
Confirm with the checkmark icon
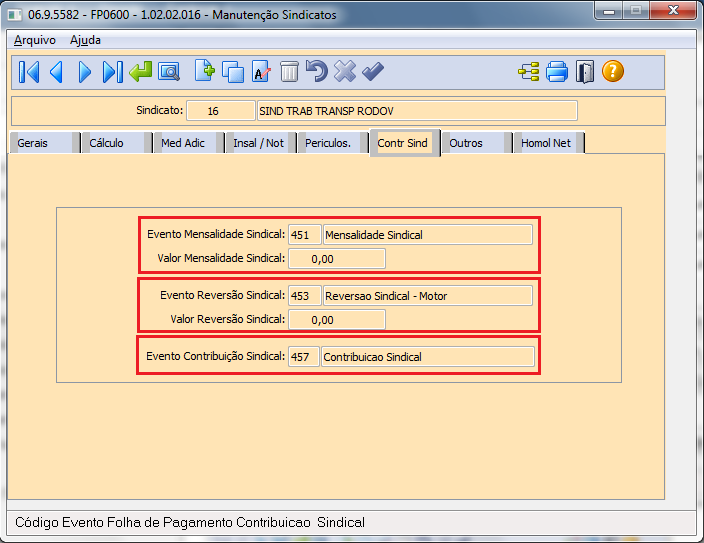pyautogui.click(x=373, y=71)
